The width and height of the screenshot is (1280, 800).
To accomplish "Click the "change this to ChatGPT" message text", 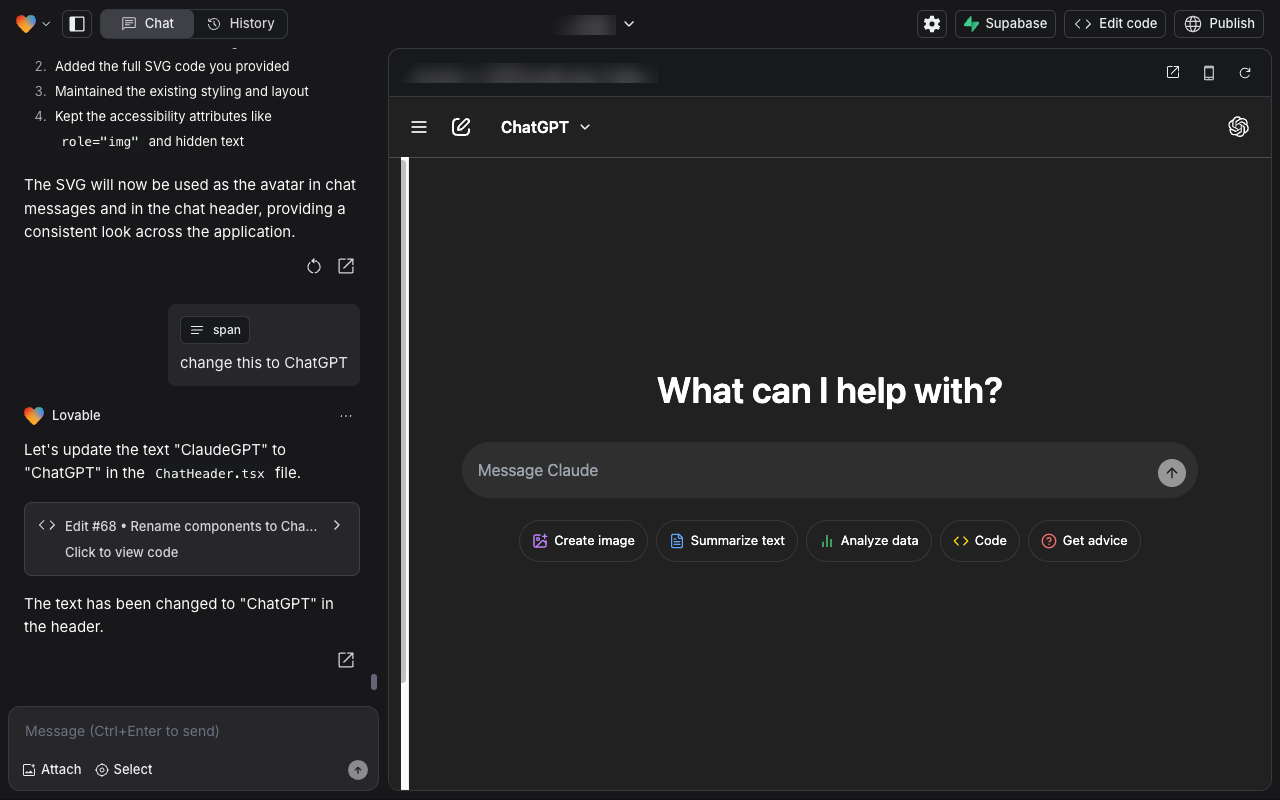I will coord(264,363).
